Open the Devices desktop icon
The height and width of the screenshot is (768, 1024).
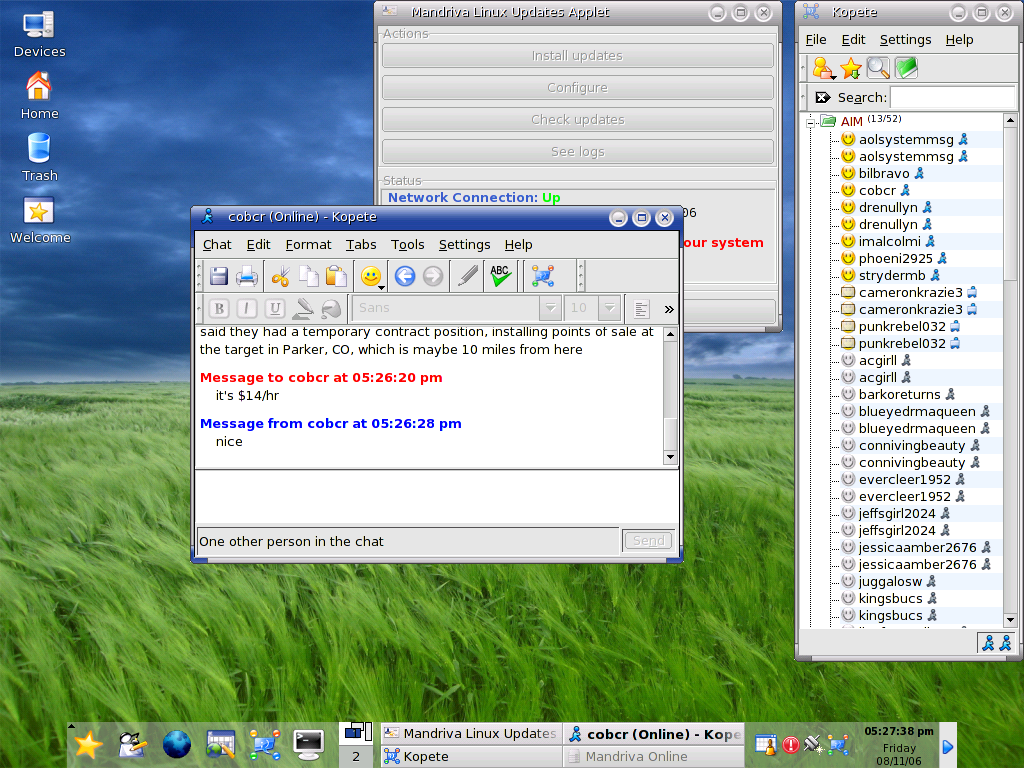[39, 35]
